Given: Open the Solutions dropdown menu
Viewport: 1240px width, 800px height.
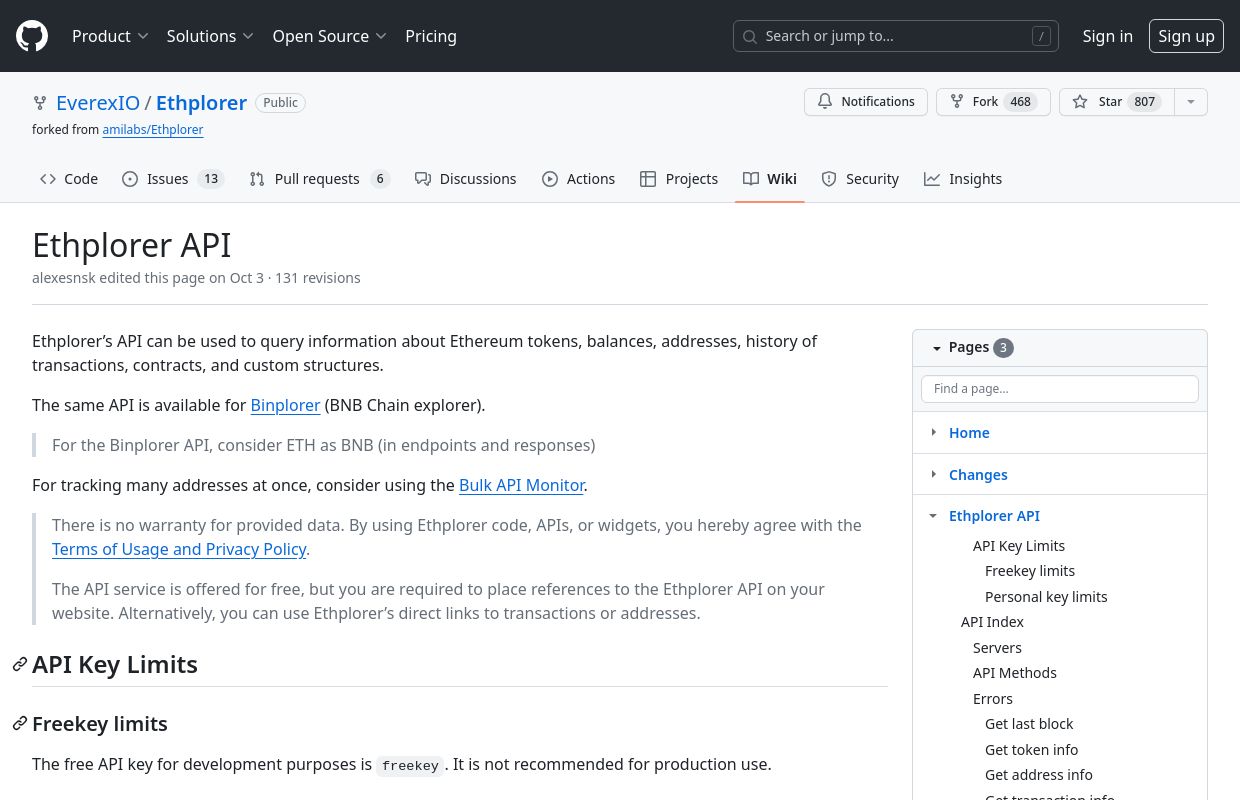Looking at the screenshot, I should (x=210, y=36).
